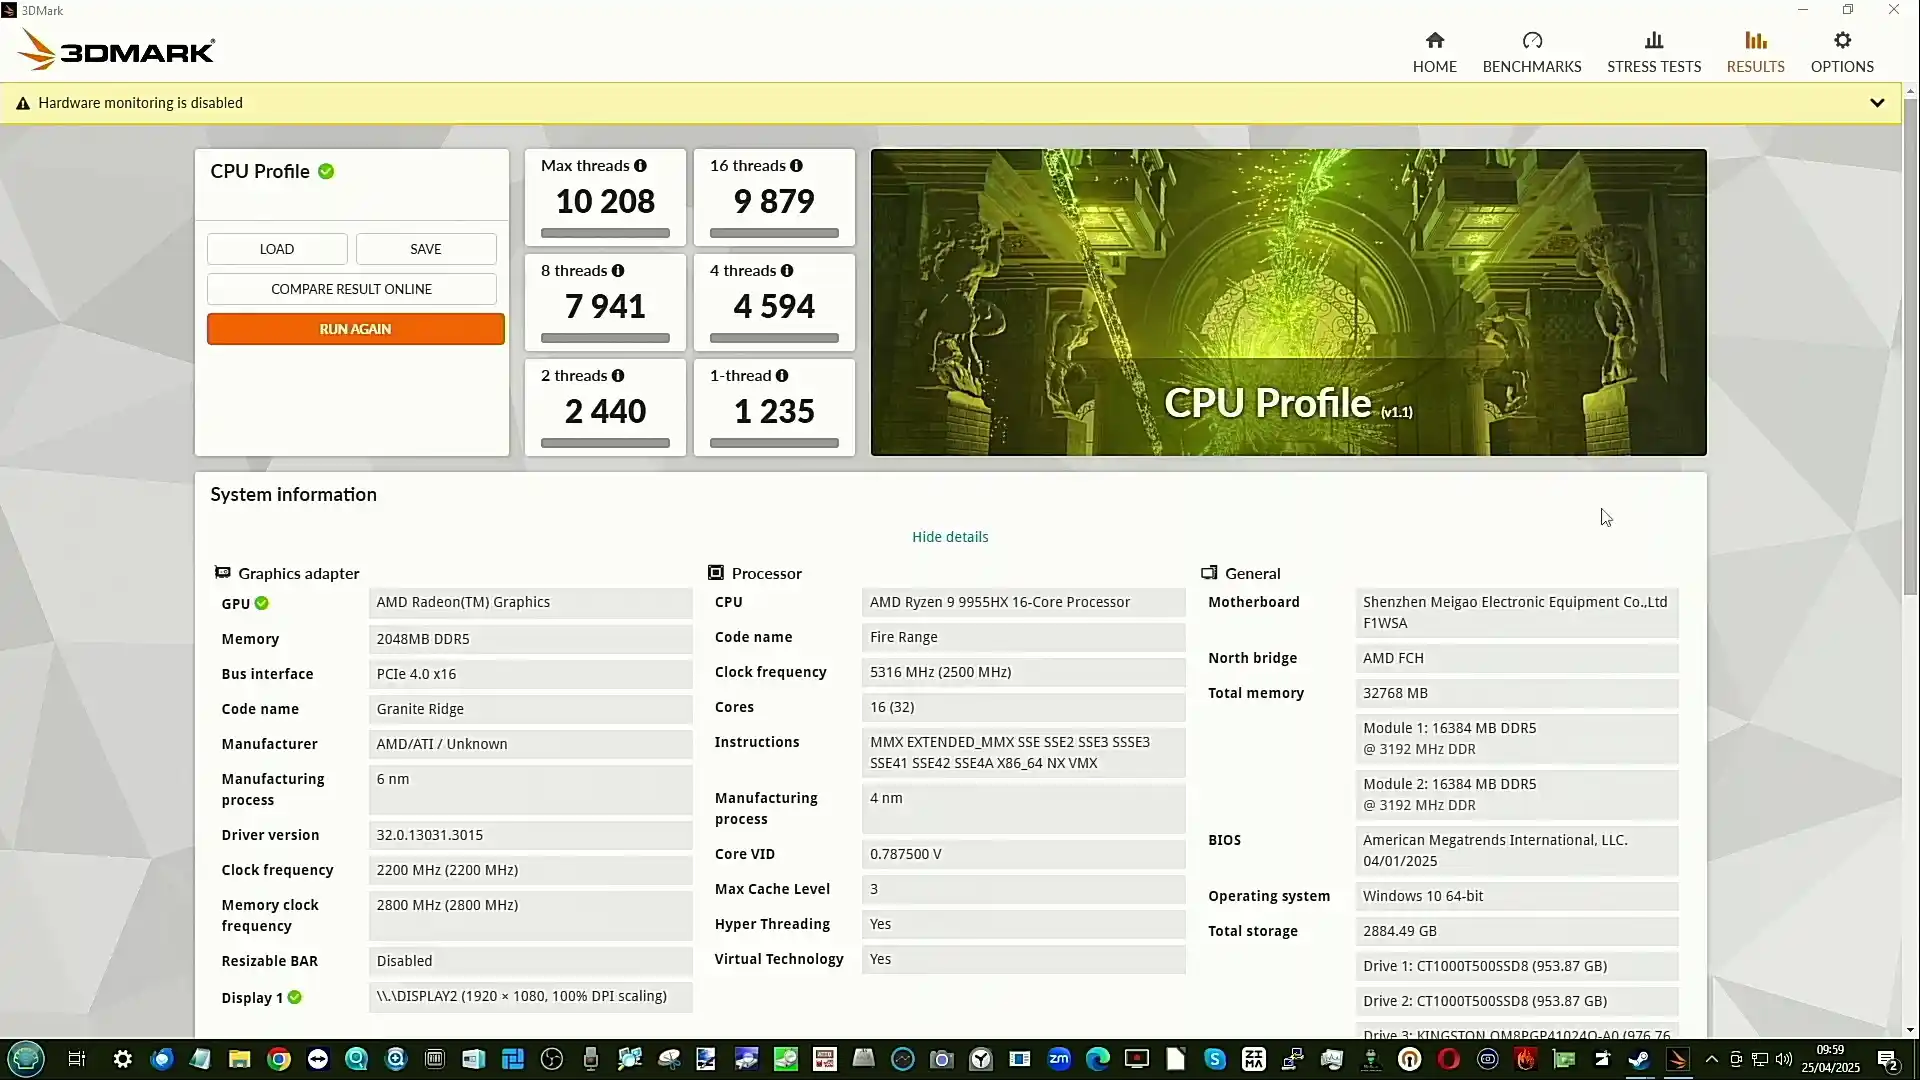This screenshot has height=1080, width=1920.
Task: Select the Granite Ridge code name value
Action: (530, 709)
